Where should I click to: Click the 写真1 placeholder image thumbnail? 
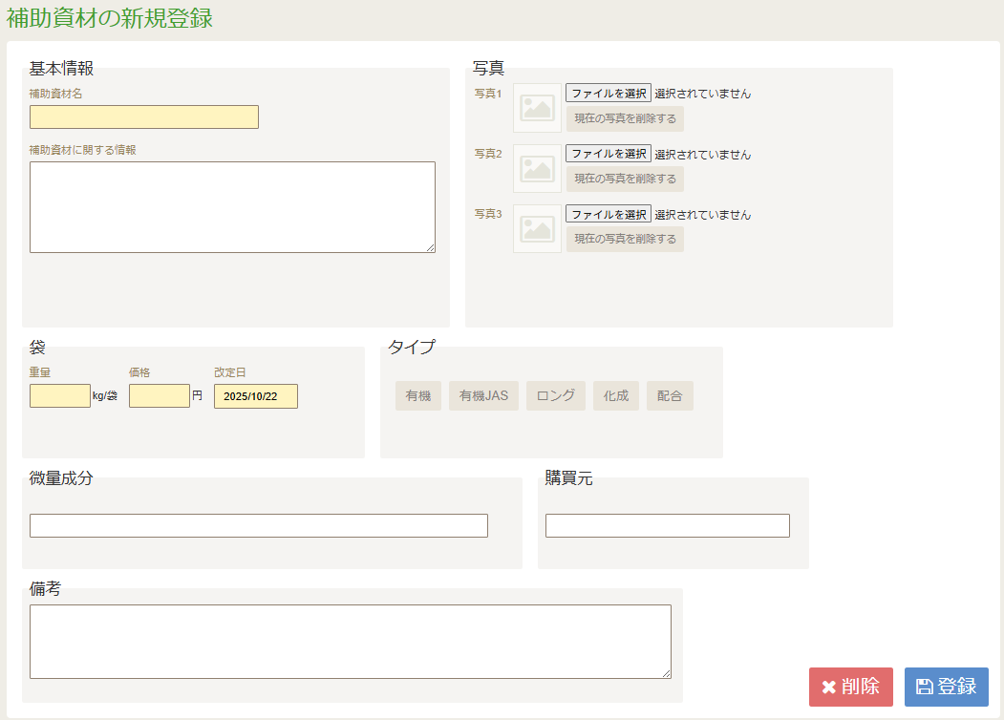pyautogui.click(x=537, y=108)
